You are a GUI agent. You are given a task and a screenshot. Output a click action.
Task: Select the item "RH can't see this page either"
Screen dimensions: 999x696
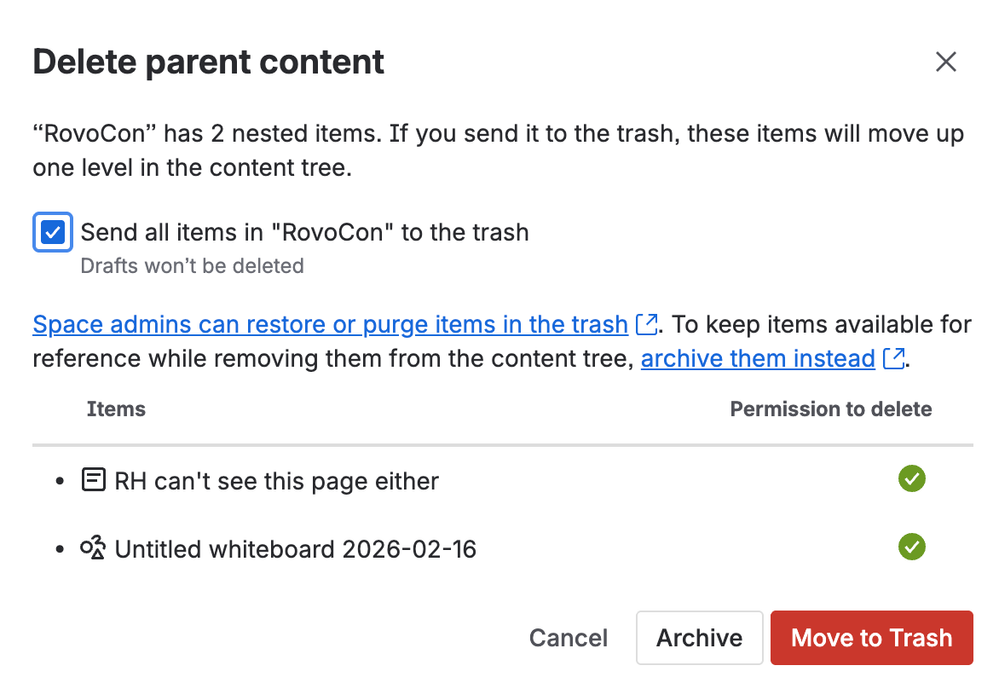pyautogui.click(x=276, y=480)
